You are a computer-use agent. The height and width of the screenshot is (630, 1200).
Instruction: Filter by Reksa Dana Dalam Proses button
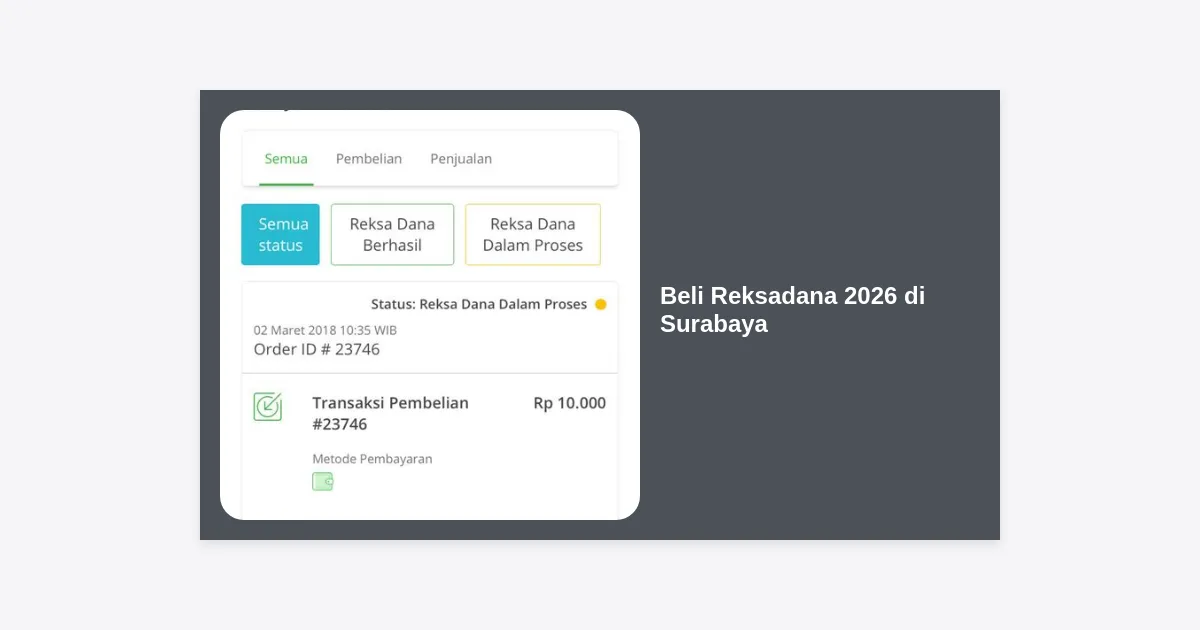click(x=533, y=234)
